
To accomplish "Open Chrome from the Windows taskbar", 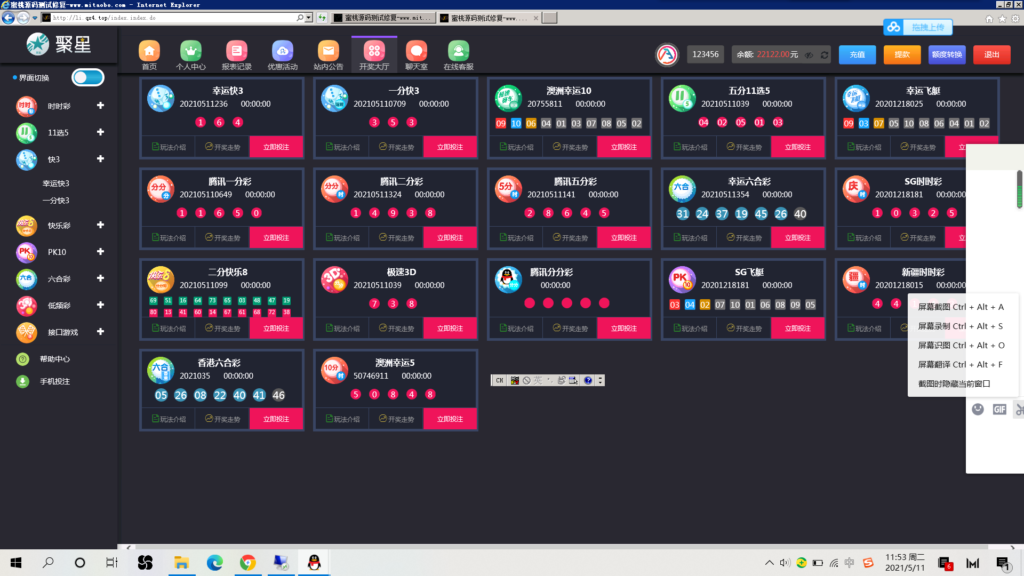I will pos(247,563).
